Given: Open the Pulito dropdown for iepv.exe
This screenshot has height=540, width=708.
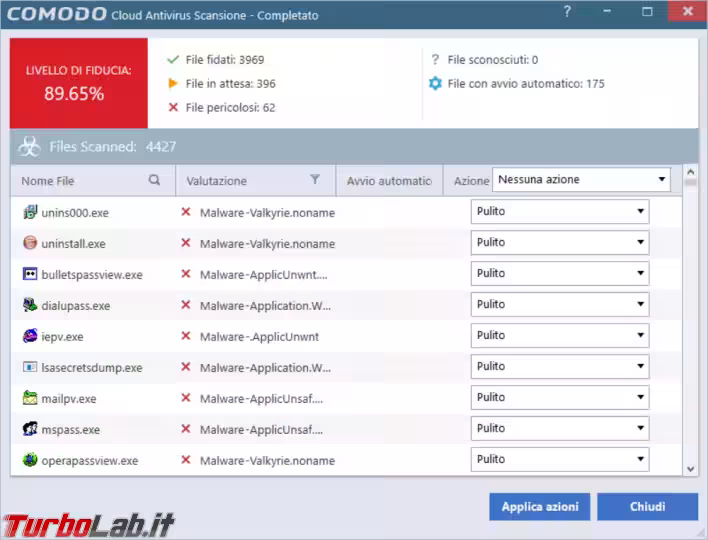Looking at the screenshot, I should [560, 335].
